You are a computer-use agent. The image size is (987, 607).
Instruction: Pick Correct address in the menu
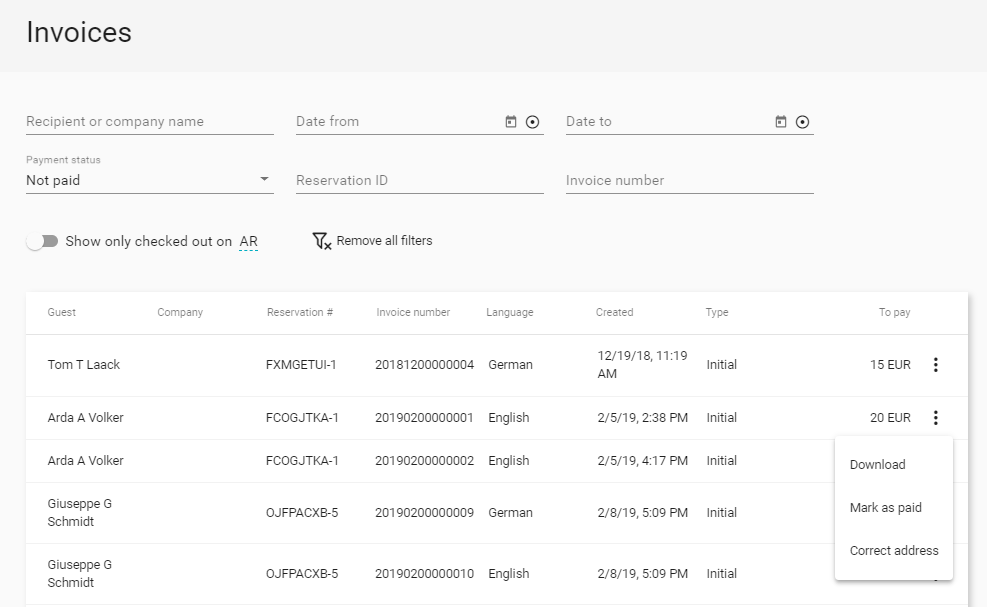(x=894, y=550)
